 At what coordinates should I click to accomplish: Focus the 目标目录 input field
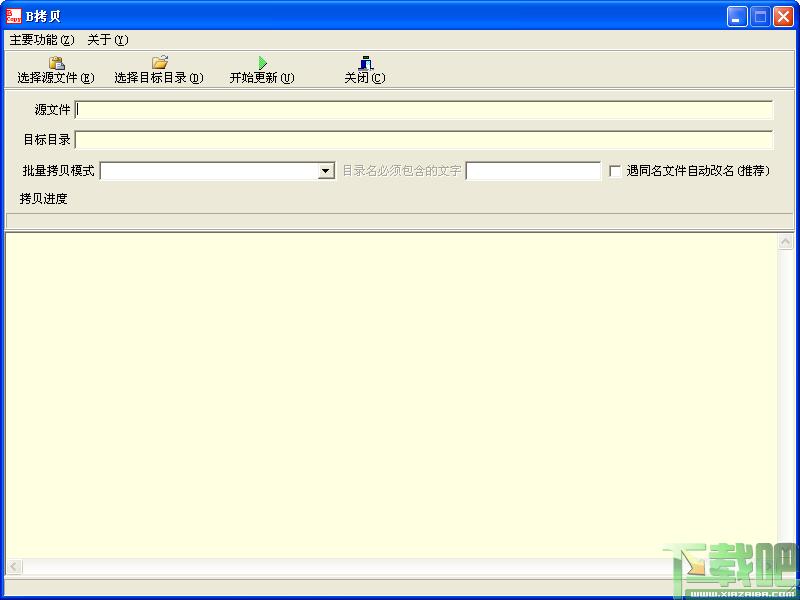coord(424,140)
